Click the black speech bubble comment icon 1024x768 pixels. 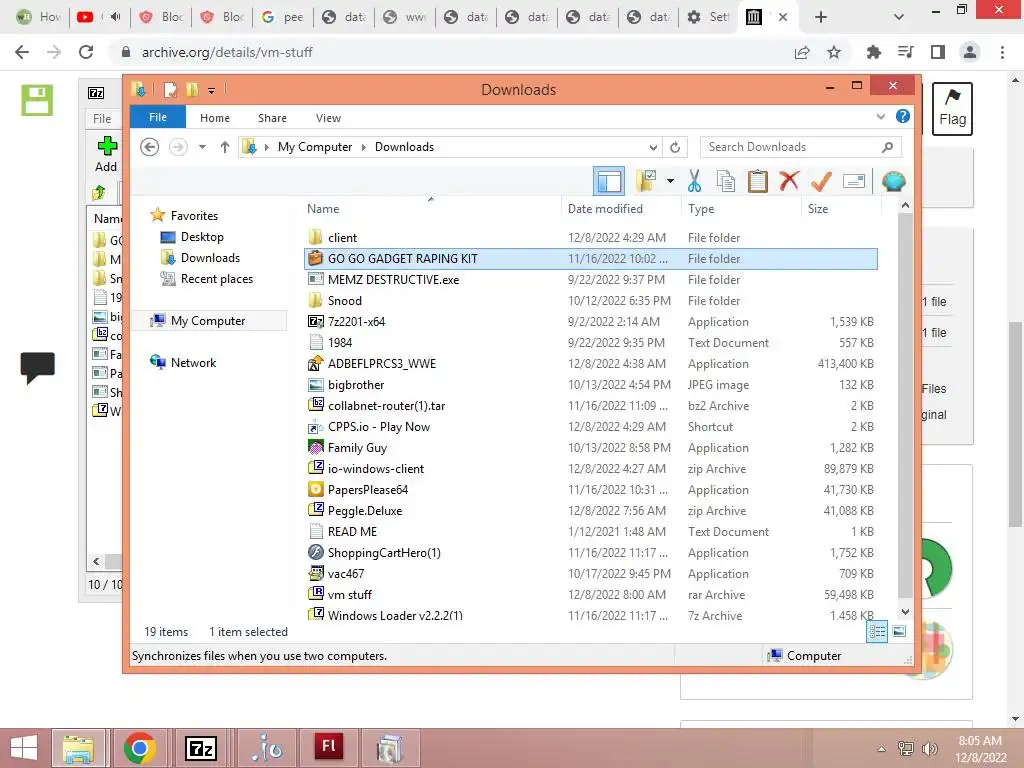tap(38, 368)
